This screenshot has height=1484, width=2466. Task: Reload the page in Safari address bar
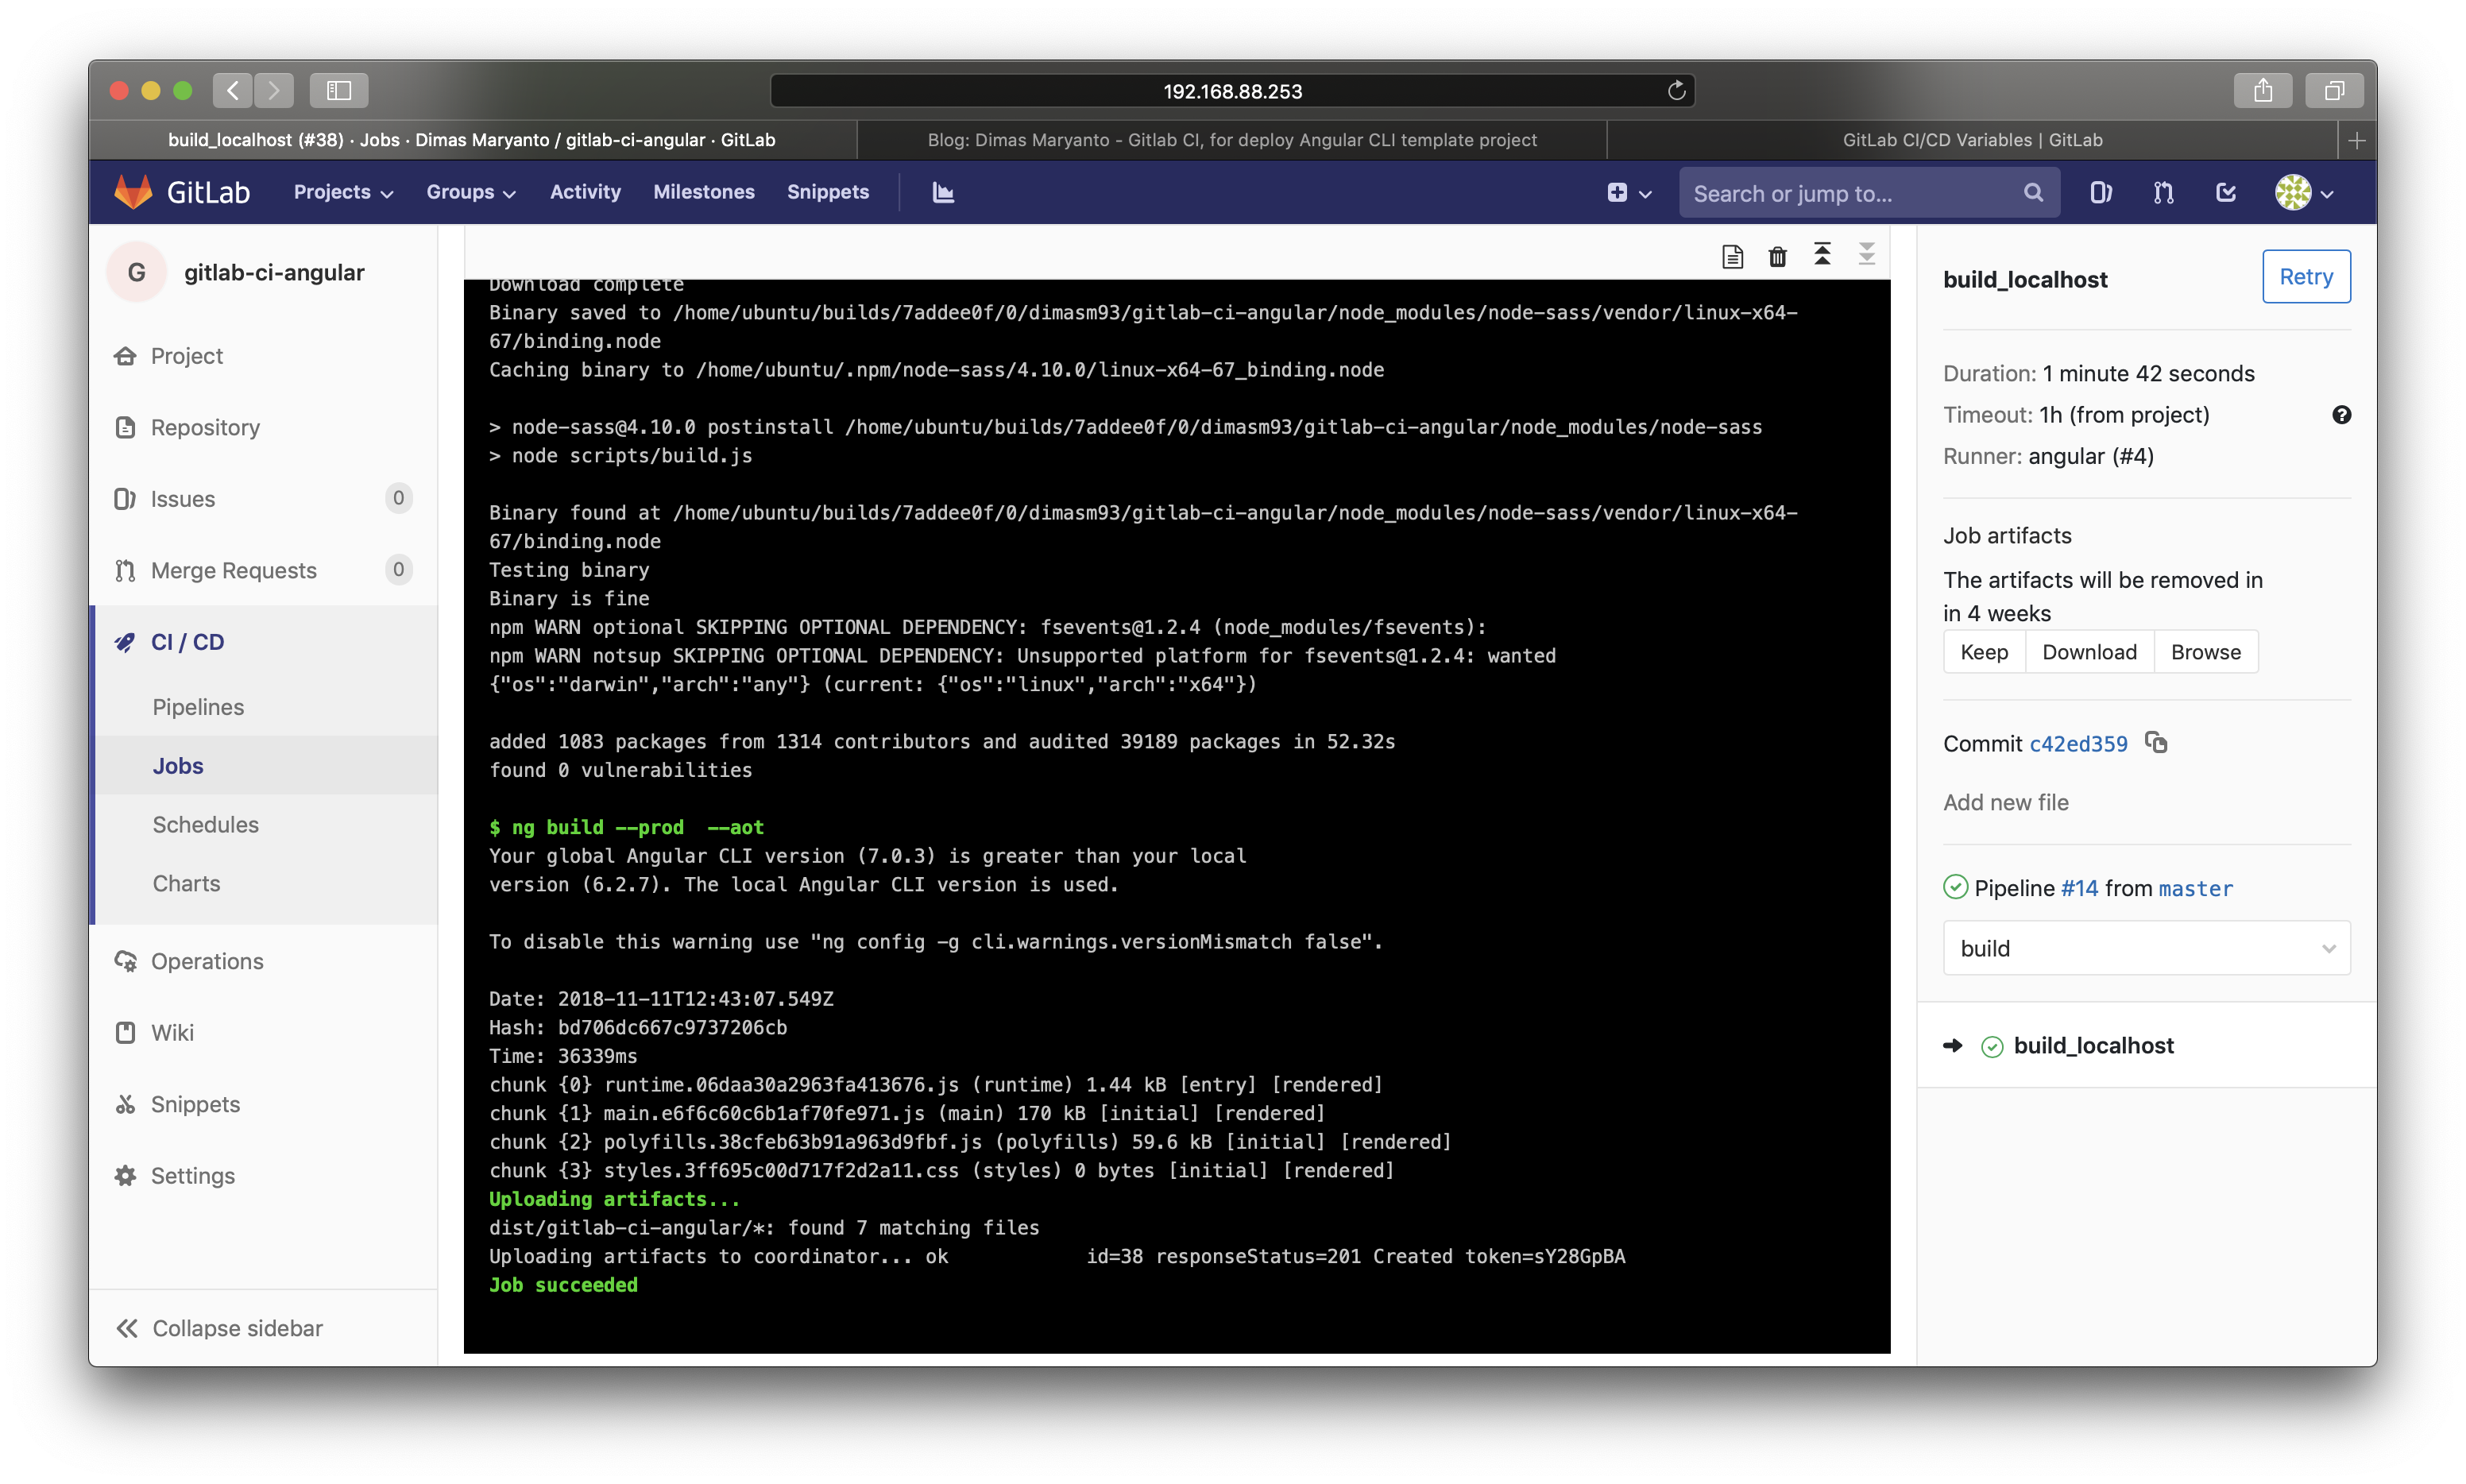click(x=1676, y=91)
